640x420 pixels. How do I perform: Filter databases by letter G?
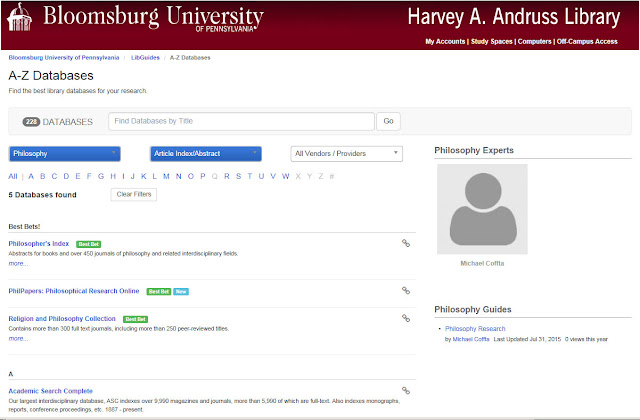coord(101,176)
